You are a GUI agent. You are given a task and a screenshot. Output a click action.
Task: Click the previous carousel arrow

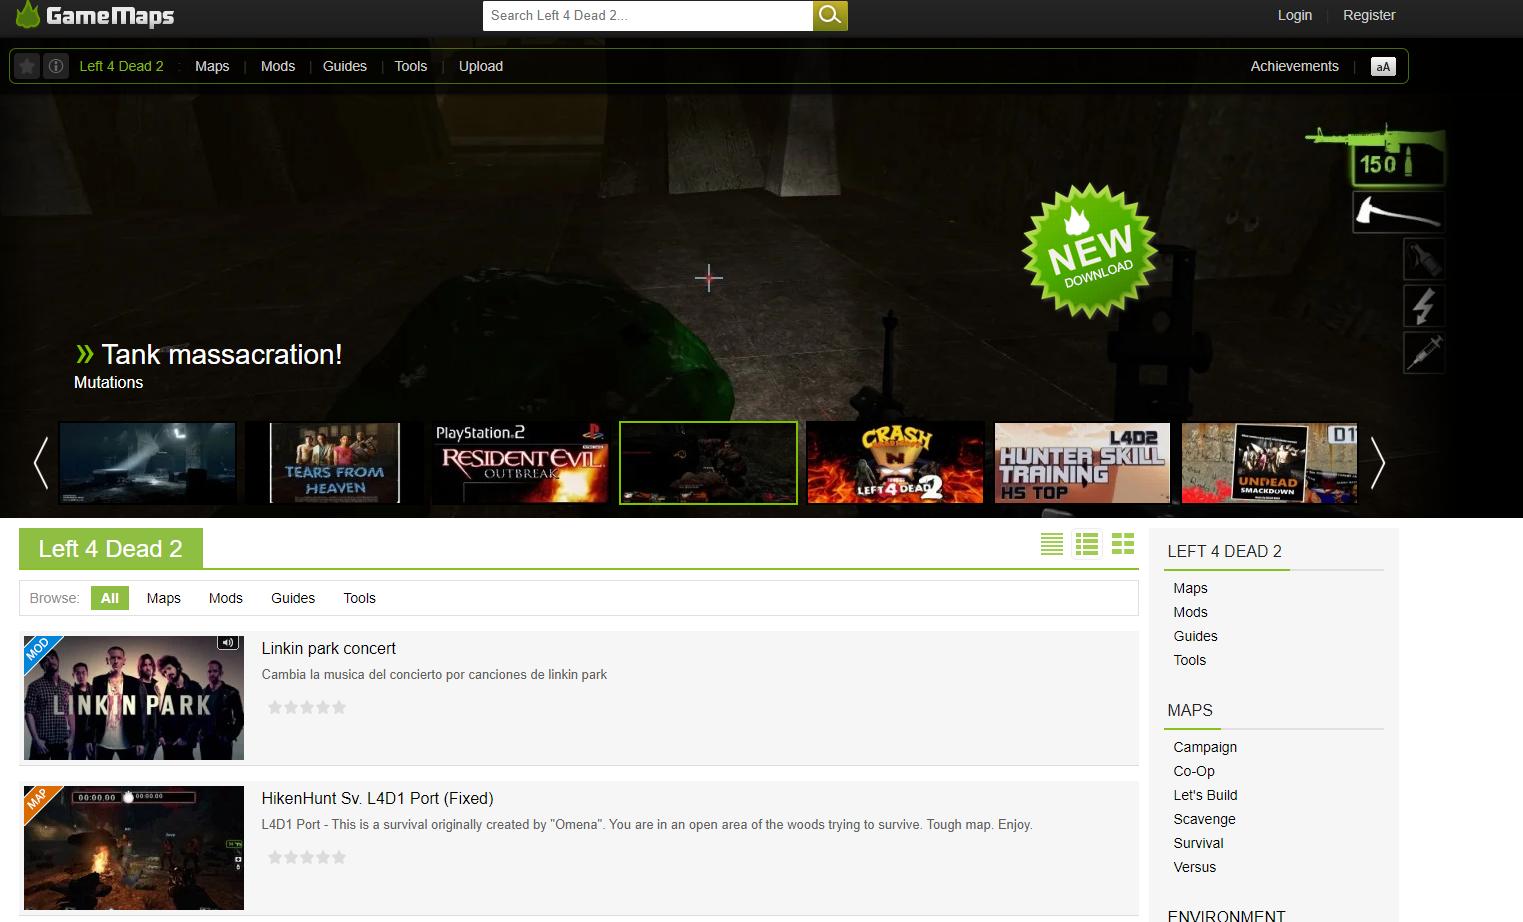41,462
